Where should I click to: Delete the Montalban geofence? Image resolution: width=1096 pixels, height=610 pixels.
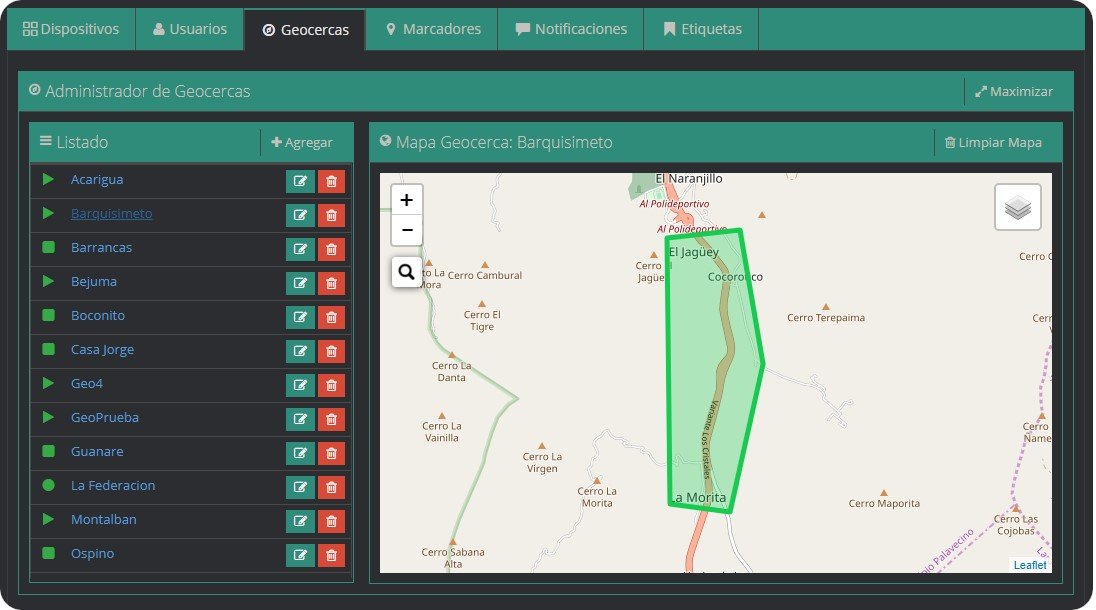point(331,521)
